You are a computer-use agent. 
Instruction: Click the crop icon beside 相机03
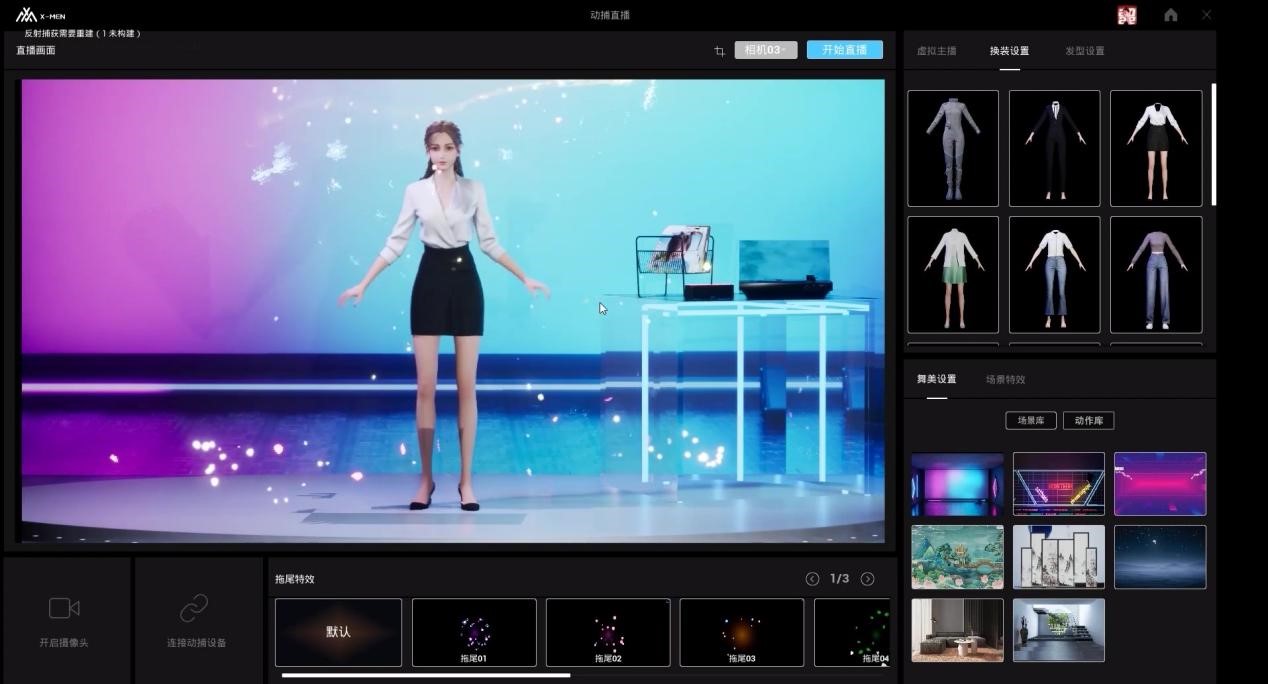719,51
